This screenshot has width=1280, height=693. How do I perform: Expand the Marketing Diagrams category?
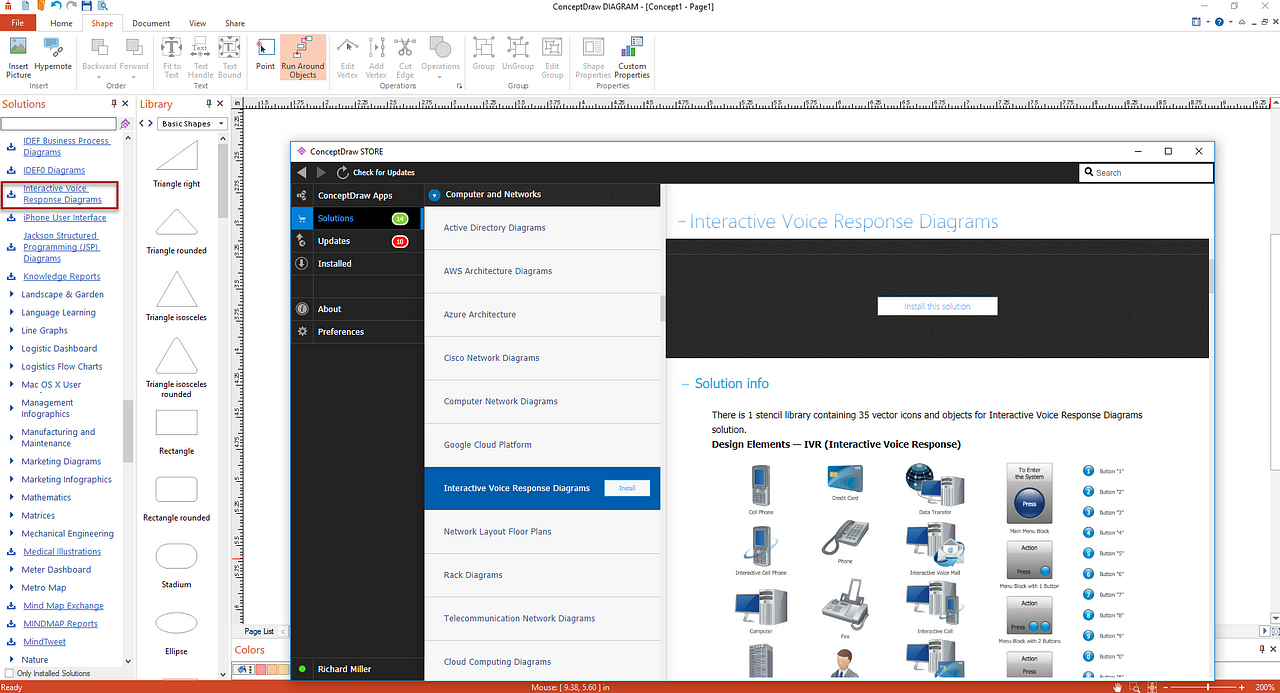pos(11,462)
